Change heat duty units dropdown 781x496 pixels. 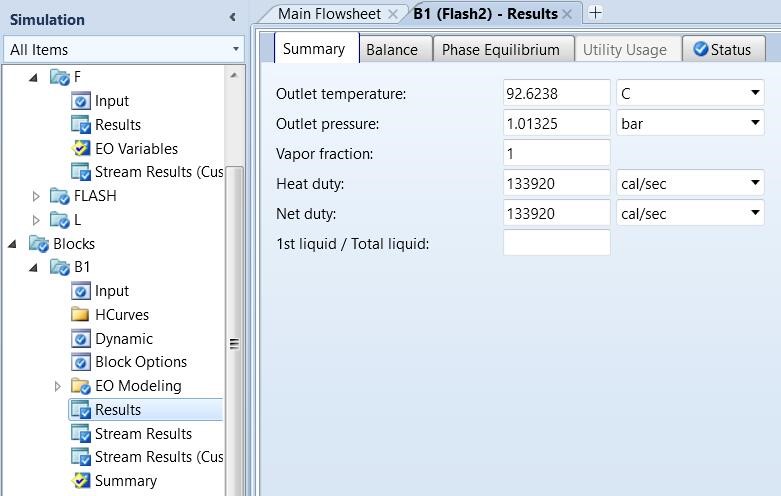pyautogui.click(x=755, y=184)
